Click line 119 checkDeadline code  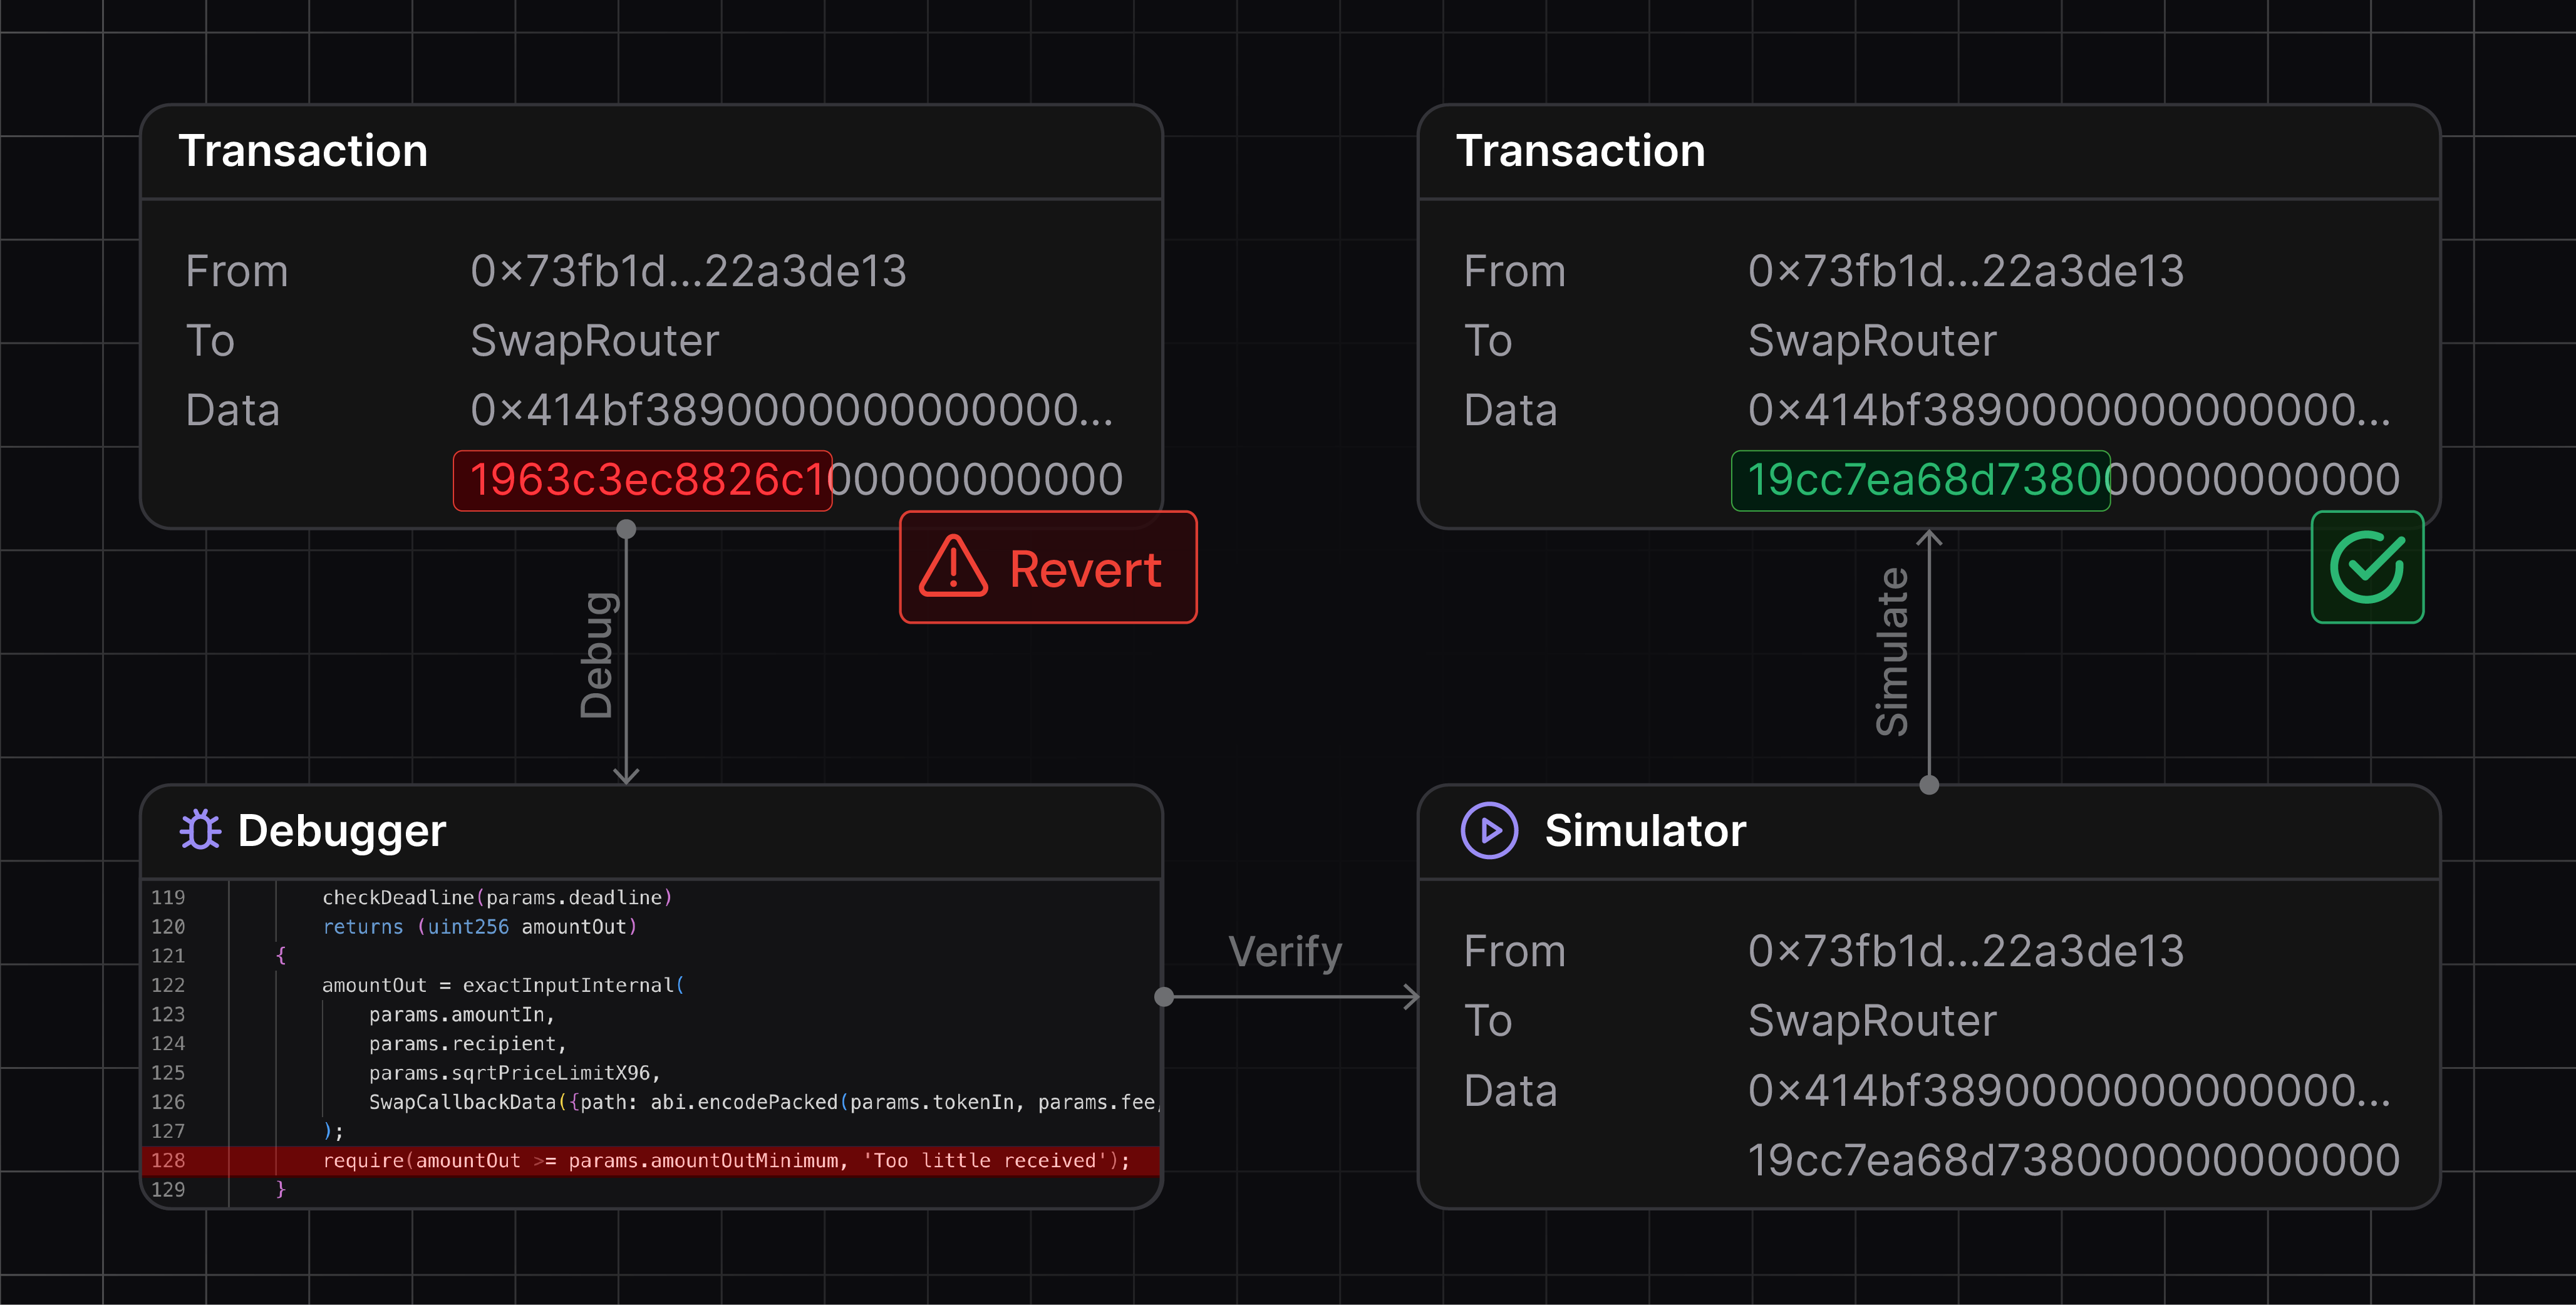pyautogui.click(x=497, y=898)
